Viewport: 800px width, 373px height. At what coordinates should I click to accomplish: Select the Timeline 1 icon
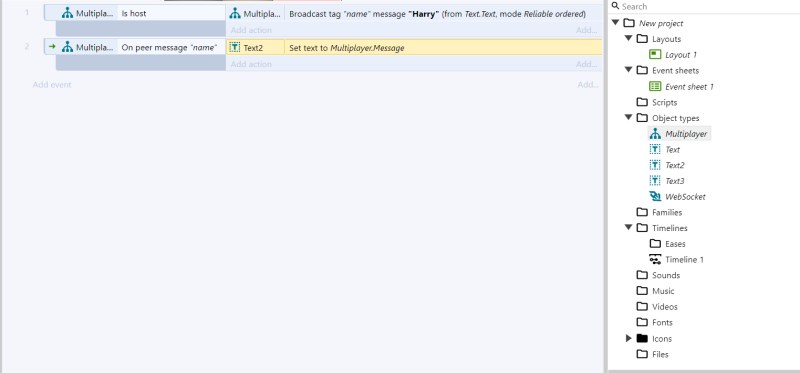click(x=655, y=259)
